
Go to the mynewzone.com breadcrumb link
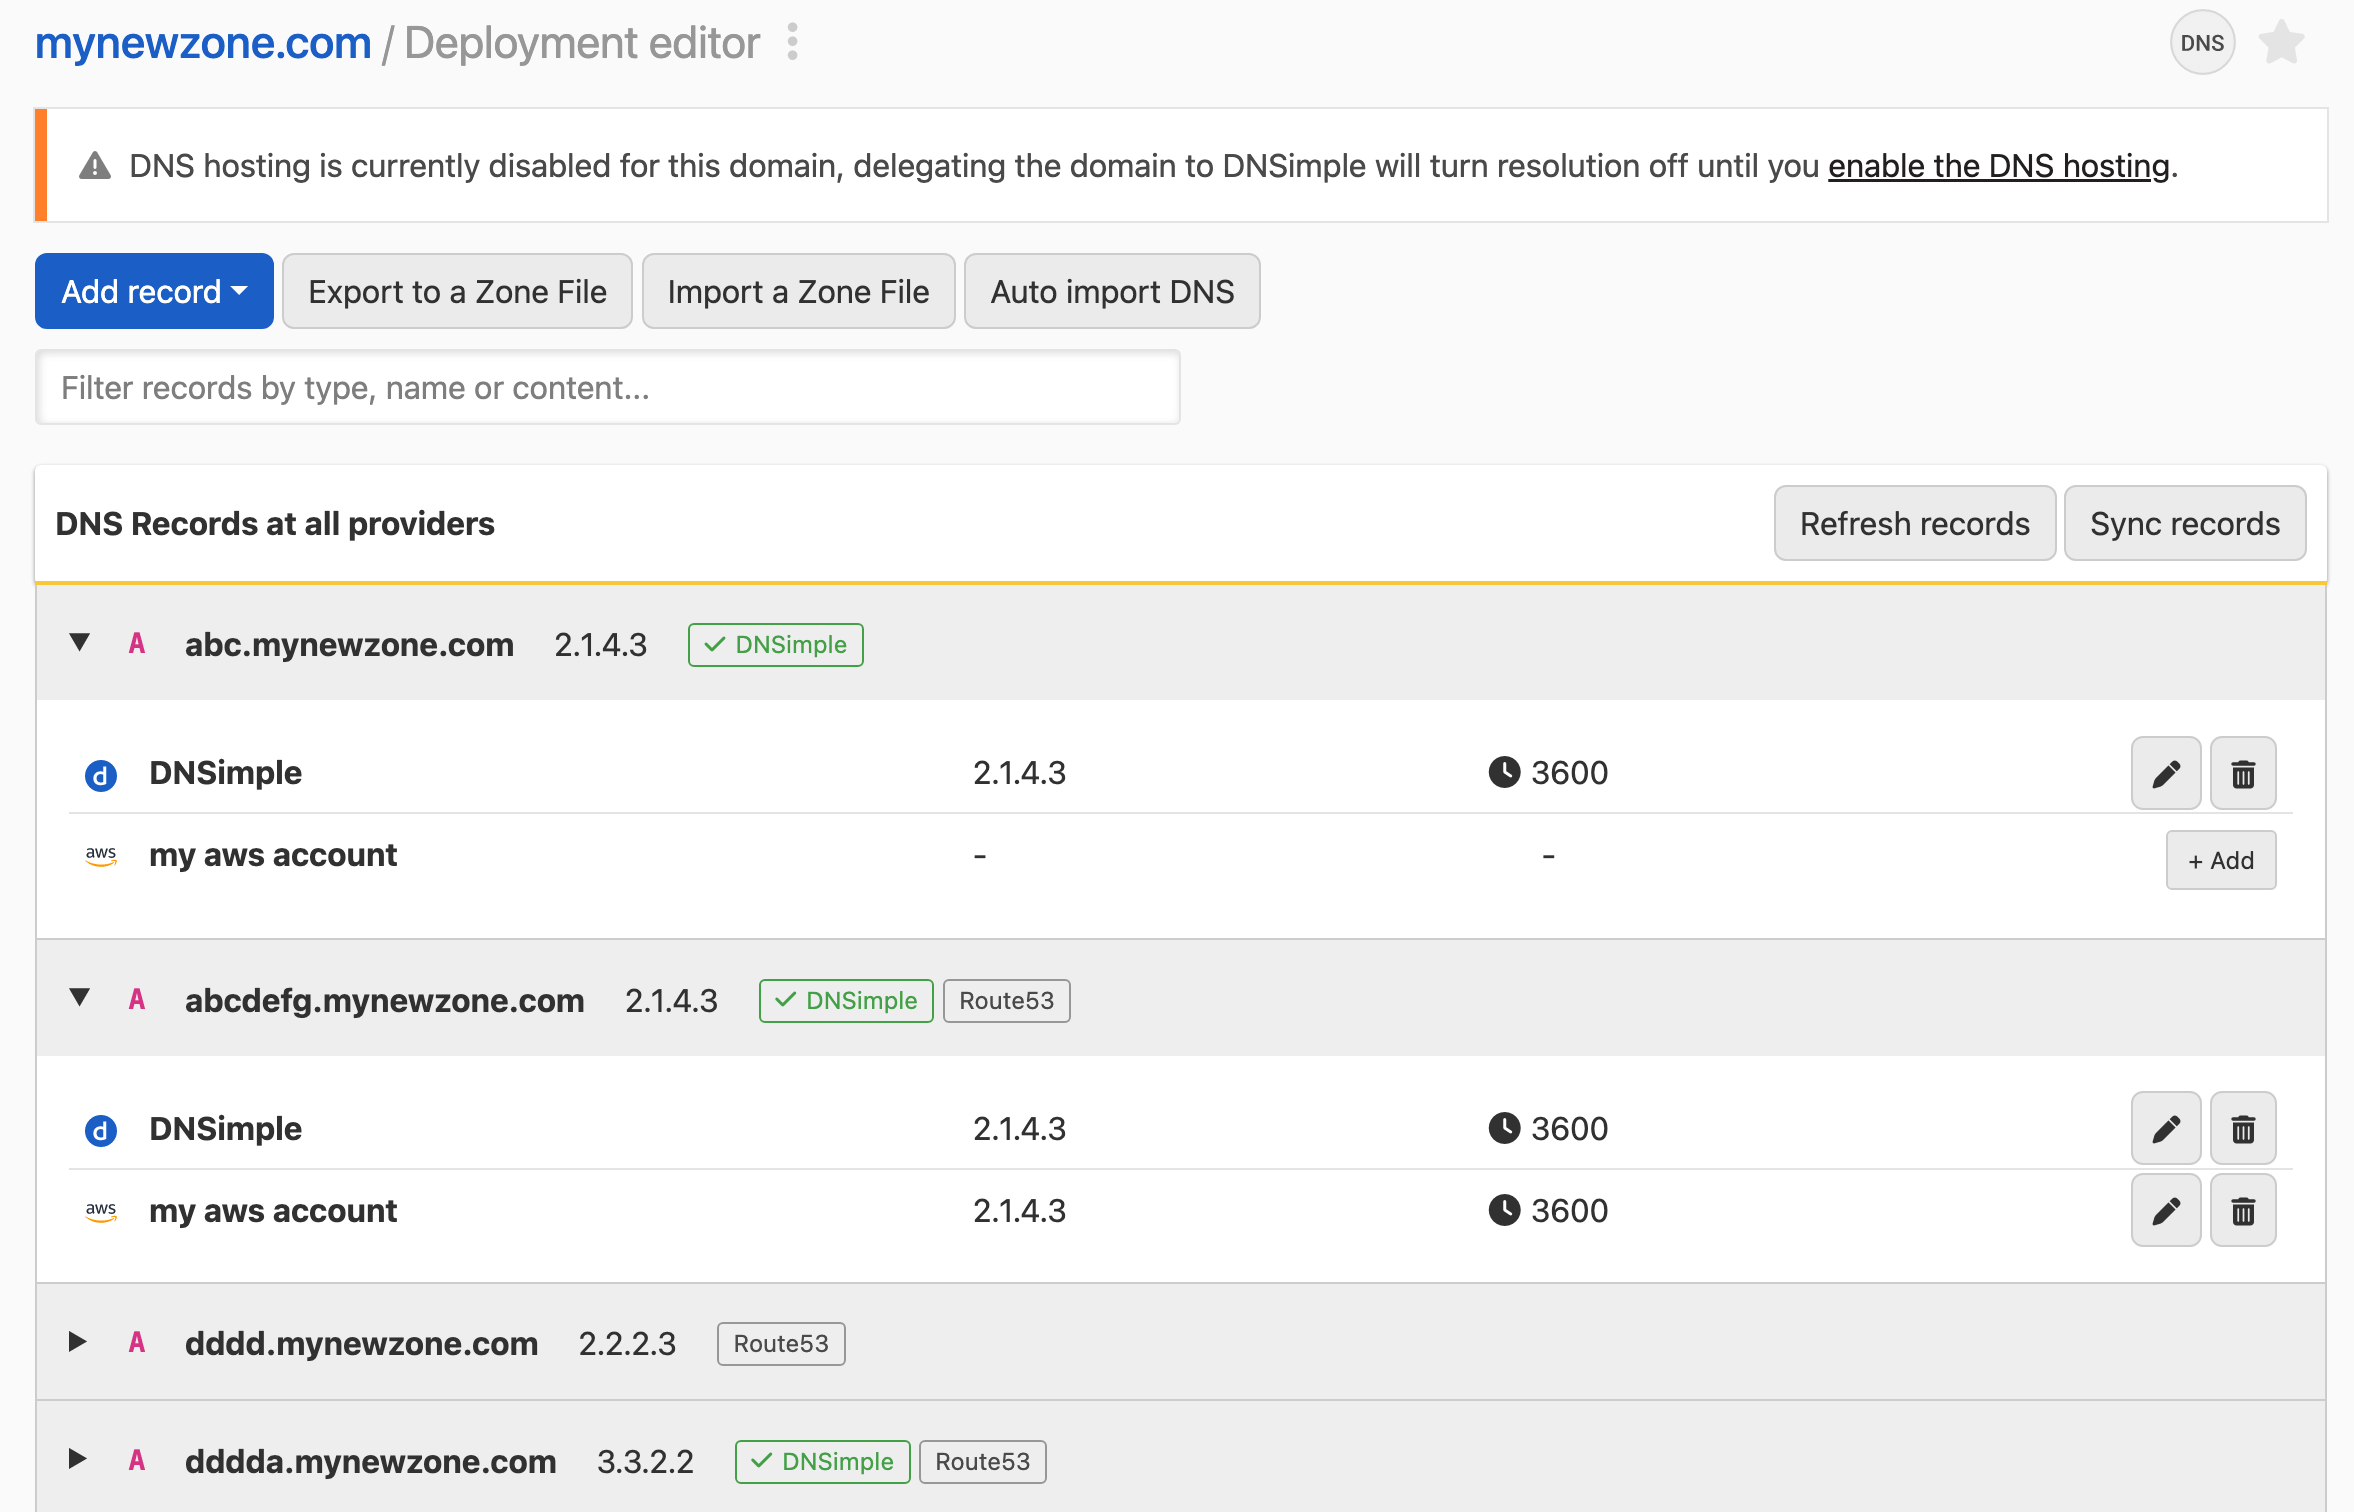pyautogui.click(x=203, y=43)
